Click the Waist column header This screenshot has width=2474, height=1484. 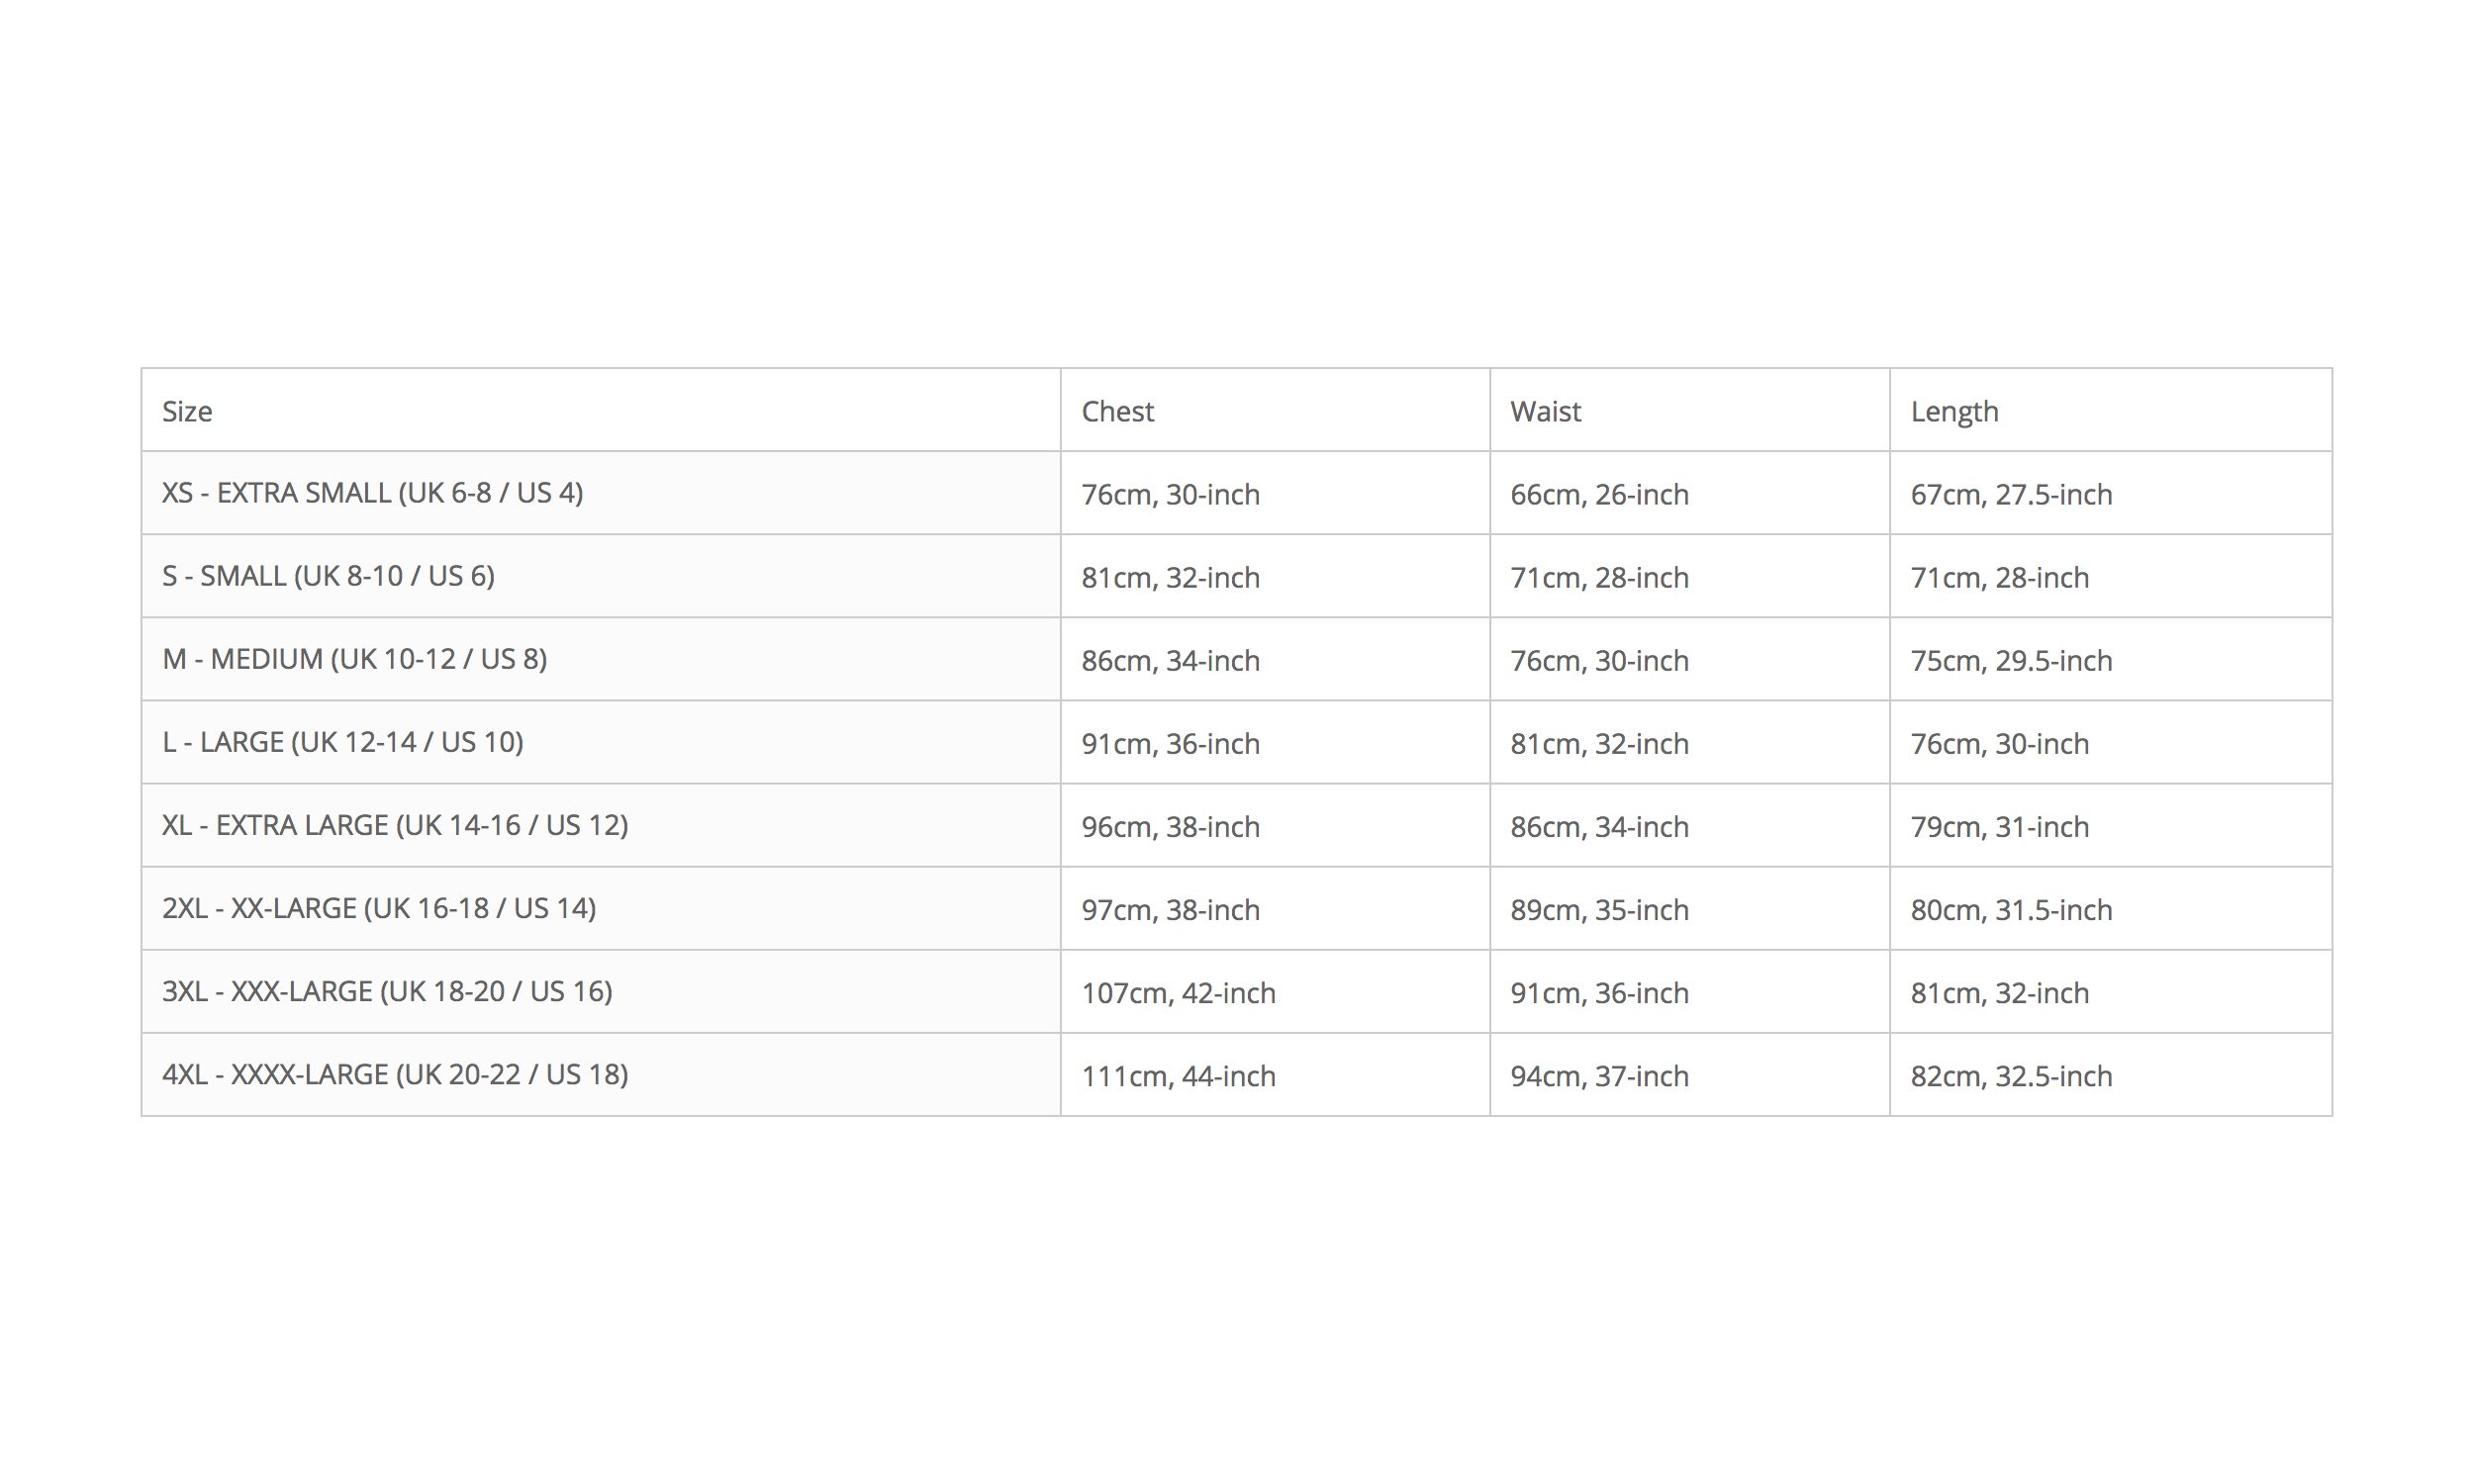coord(1545,411)
